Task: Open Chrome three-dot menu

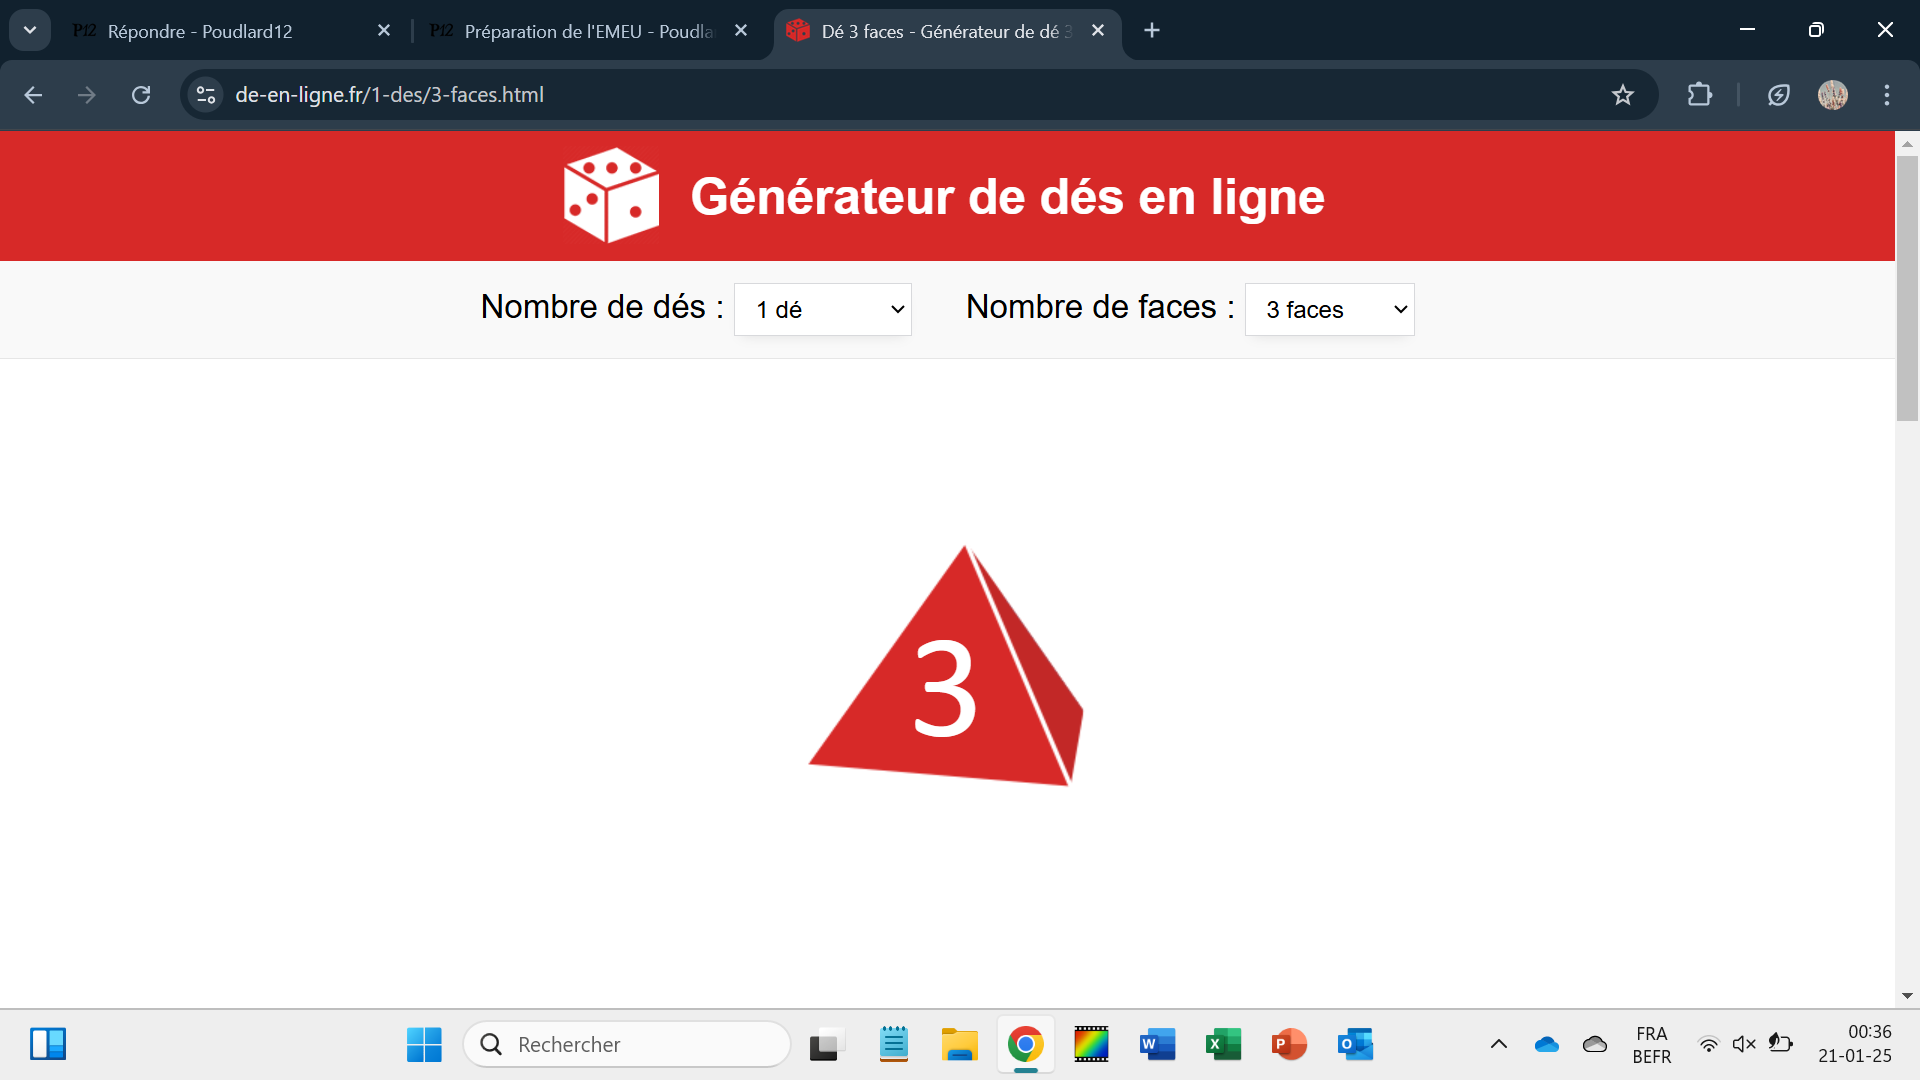Action: (1887, 95)
